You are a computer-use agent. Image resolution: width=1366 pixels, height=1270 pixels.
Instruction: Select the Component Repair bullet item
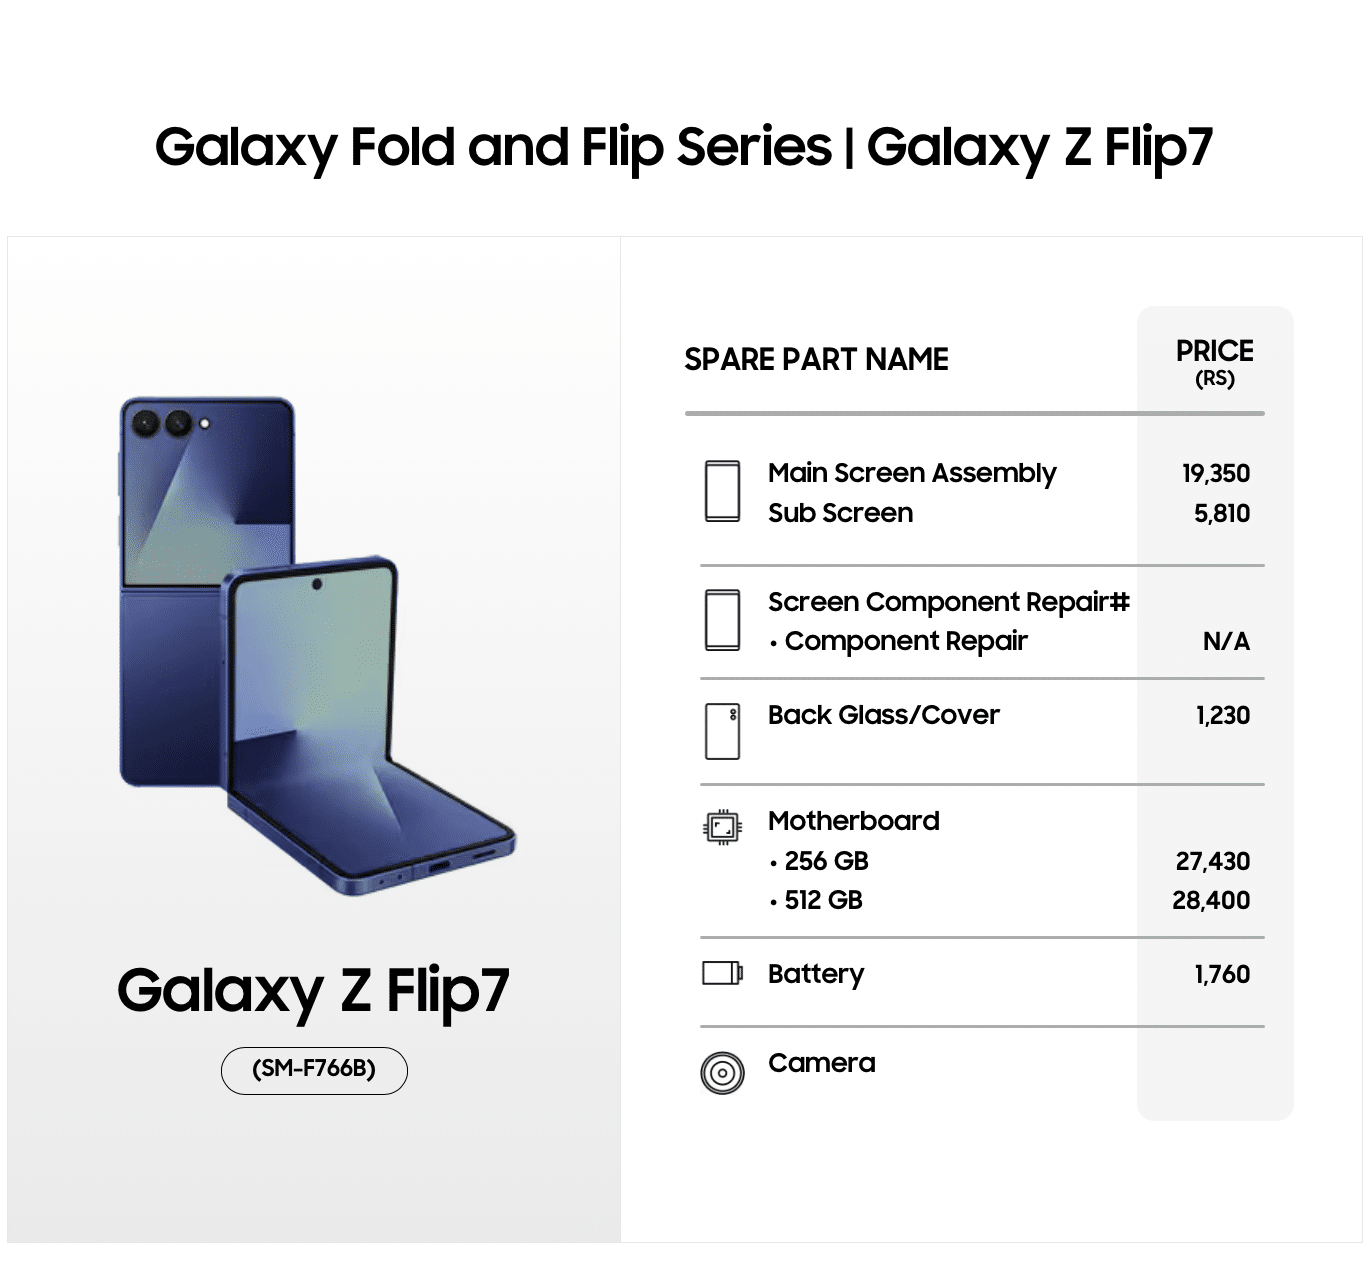(x=905, y=641)
